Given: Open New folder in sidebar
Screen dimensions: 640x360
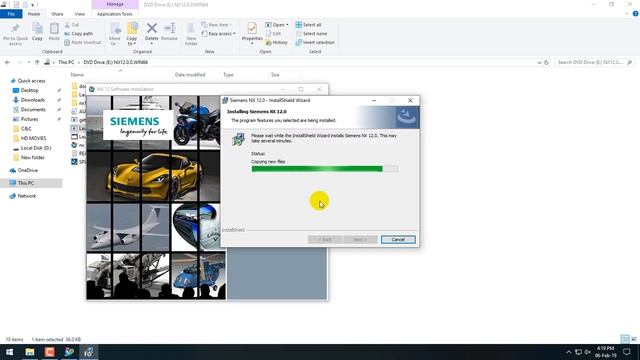Looking at the screenshot, I should click(32, 158).
